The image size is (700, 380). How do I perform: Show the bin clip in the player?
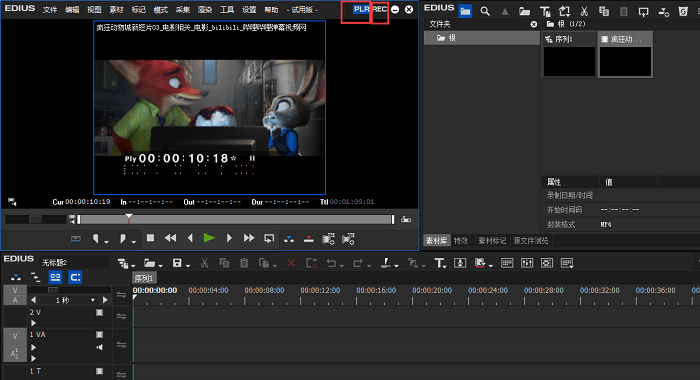[x=643, y=11]
